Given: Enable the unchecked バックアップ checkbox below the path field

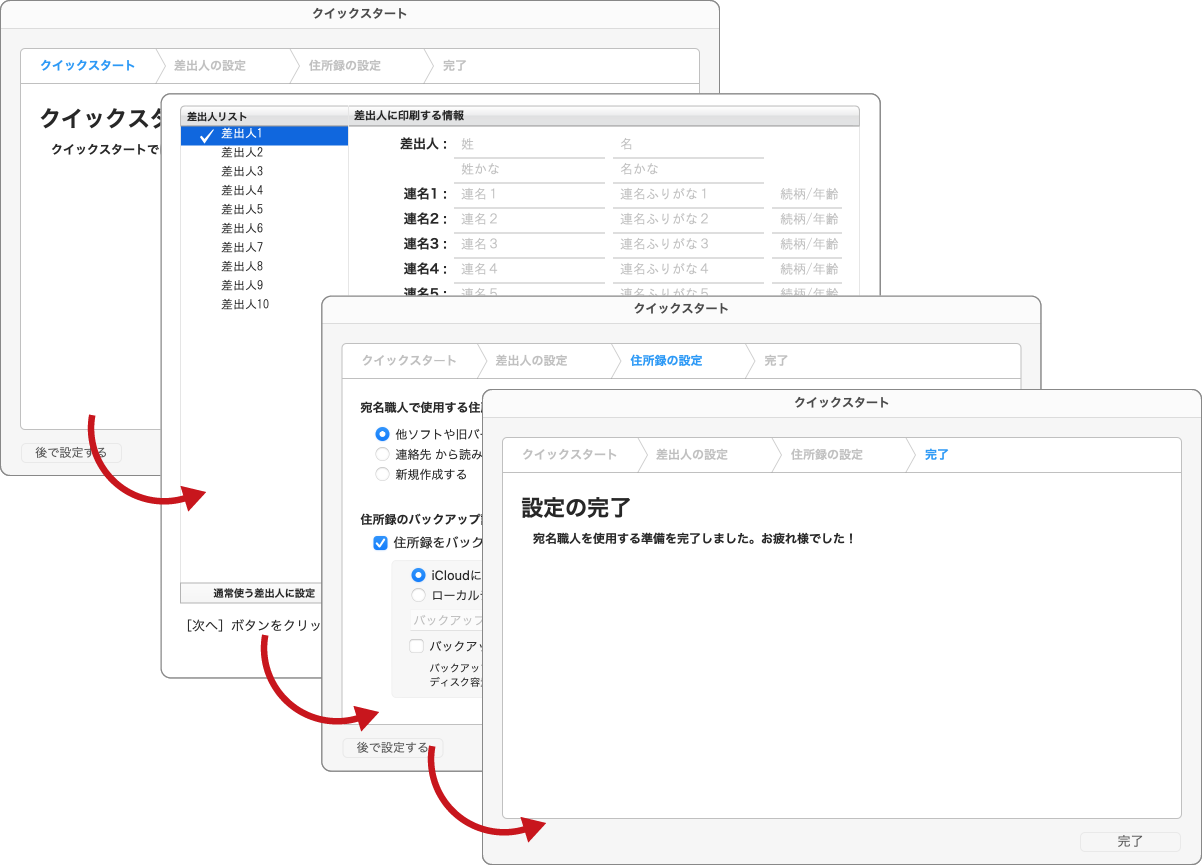Looking at the screenshot, I should coord(416,646).
